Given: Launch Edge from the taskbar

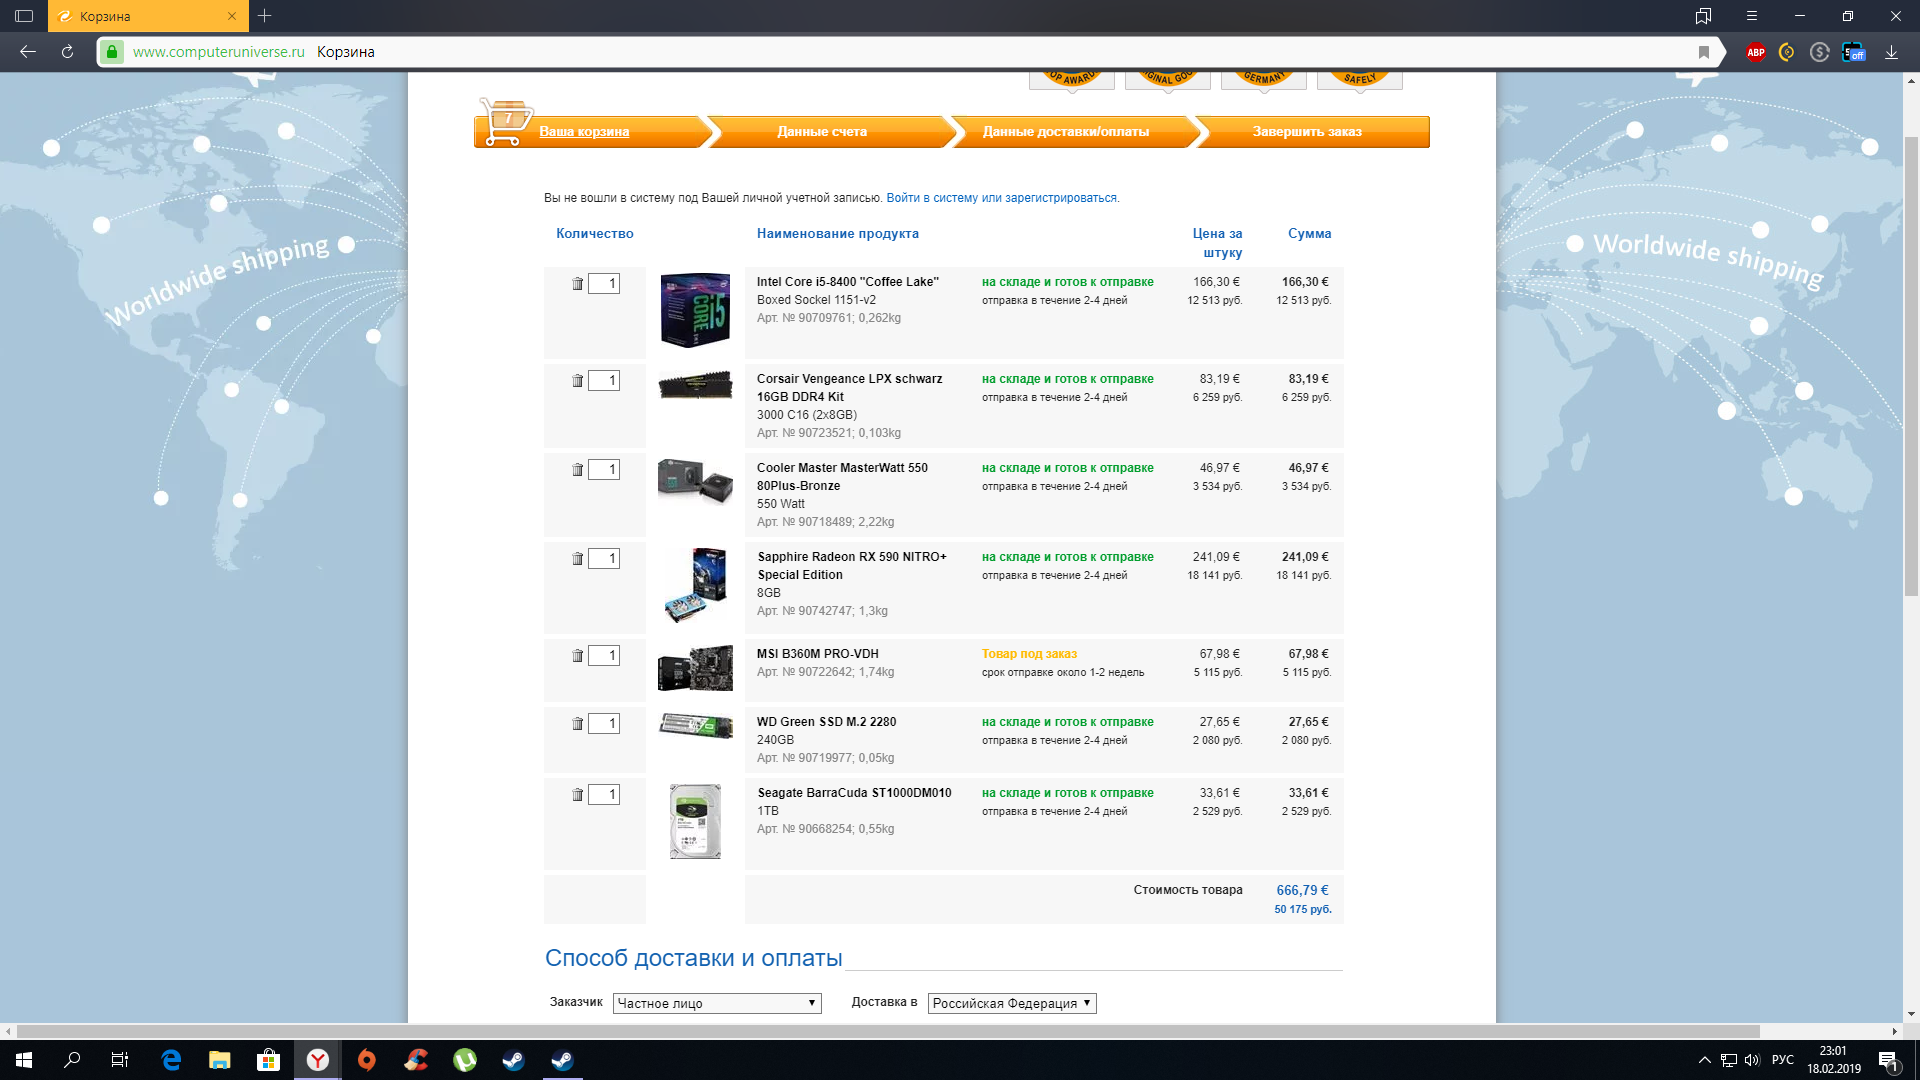Looking at the screenshot, I should (171, 1060).
